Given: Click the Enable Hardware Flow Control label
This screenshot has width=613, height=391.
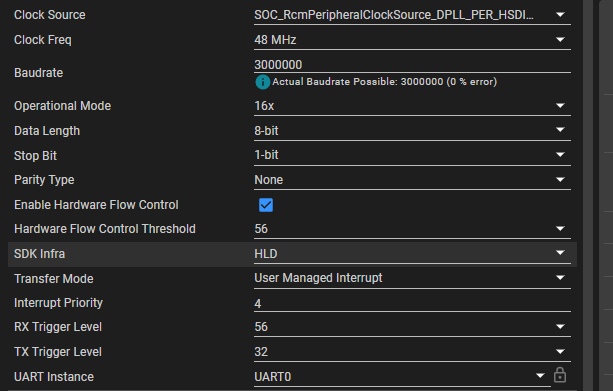Looking at the screenshot, I should pos(96,205).
